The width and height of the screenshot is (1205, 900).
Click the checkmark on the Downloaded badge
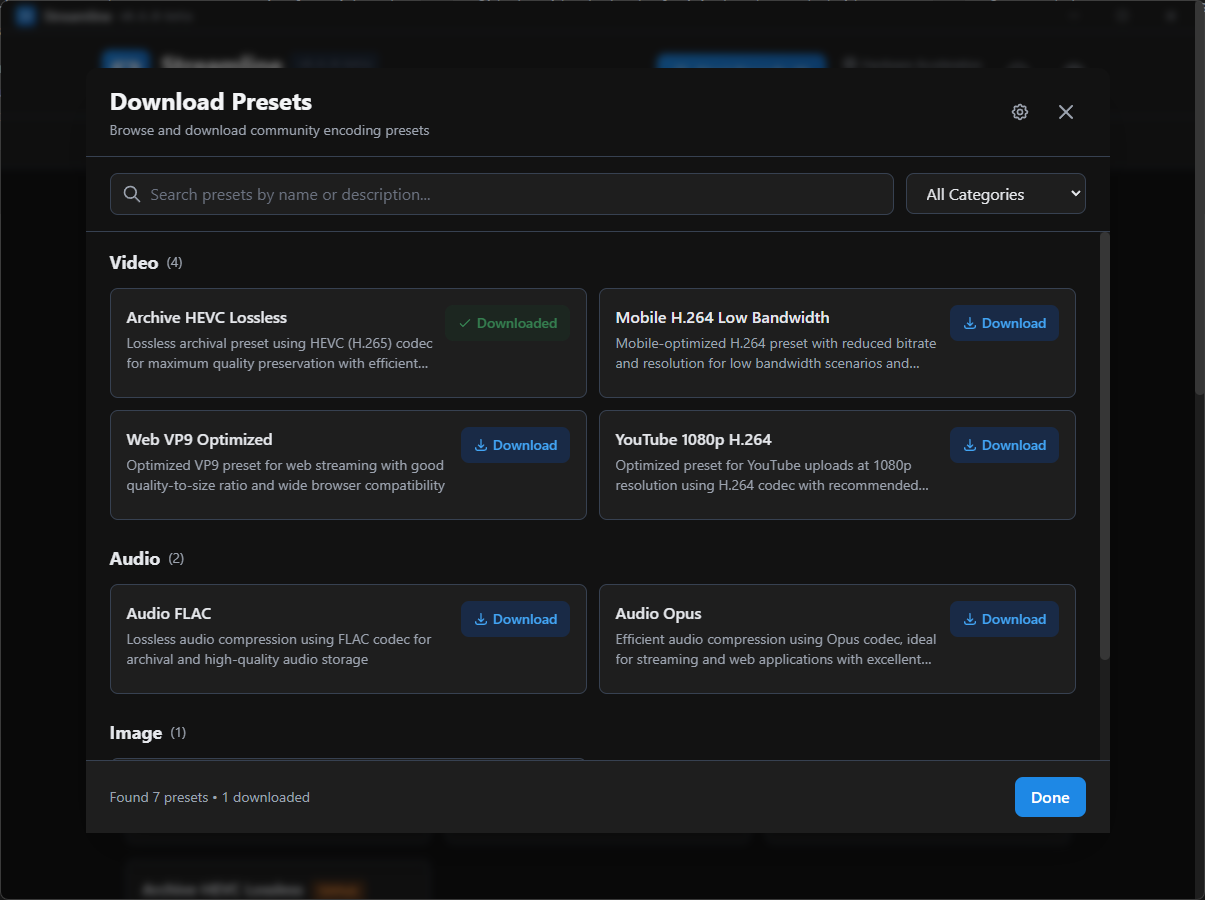pos(466,322)
